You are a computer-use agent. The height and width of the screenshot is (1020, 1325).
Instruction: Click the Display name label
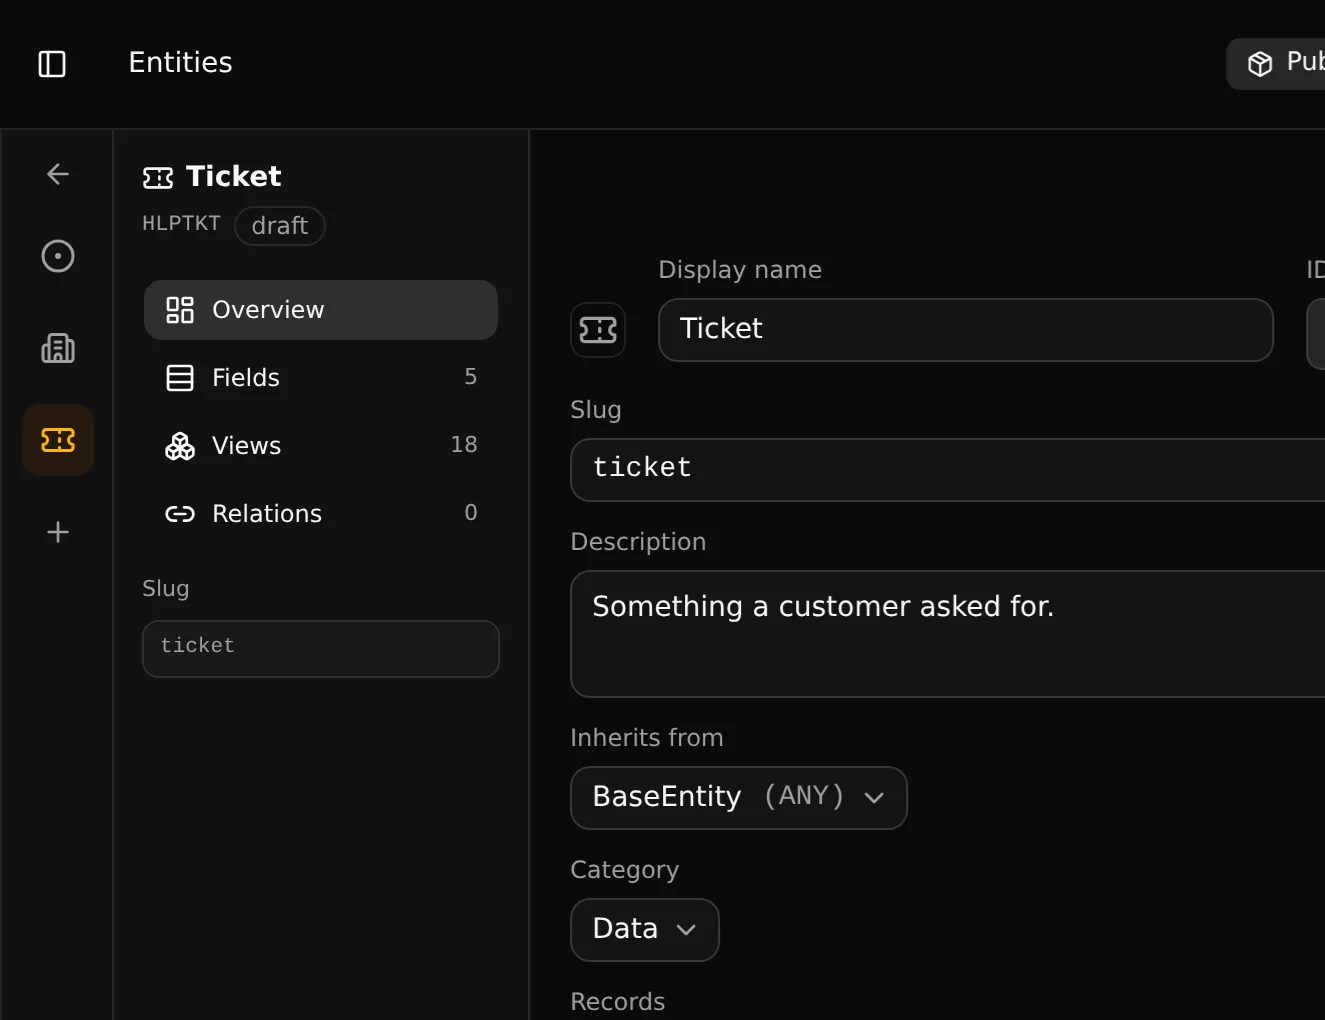click(x=740, y=270)
